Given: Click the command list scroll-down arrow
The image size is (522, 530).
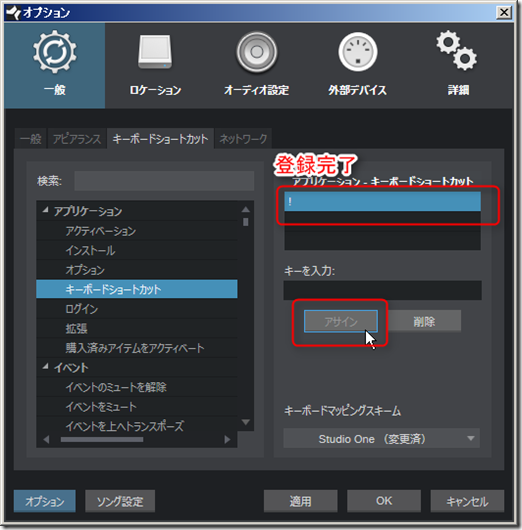Looking at the screenshot, I should 246,422.
